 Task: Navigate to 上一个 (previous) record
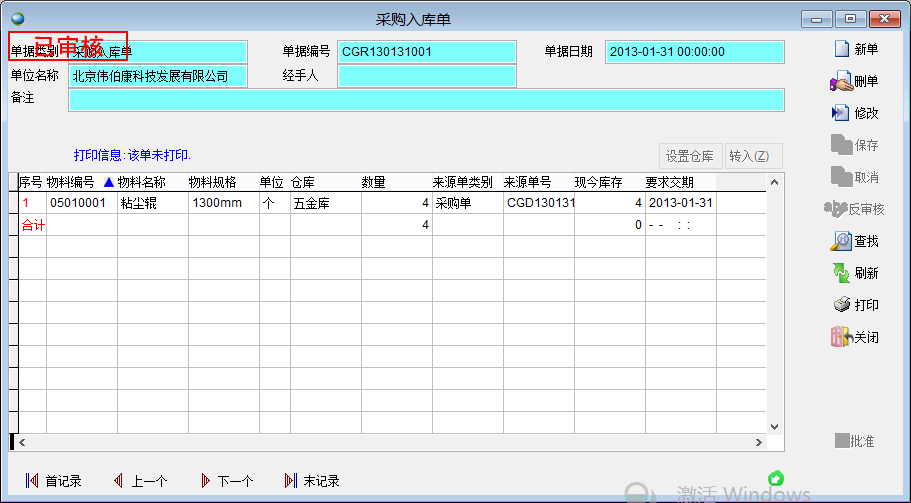click(x=118, y=481)
